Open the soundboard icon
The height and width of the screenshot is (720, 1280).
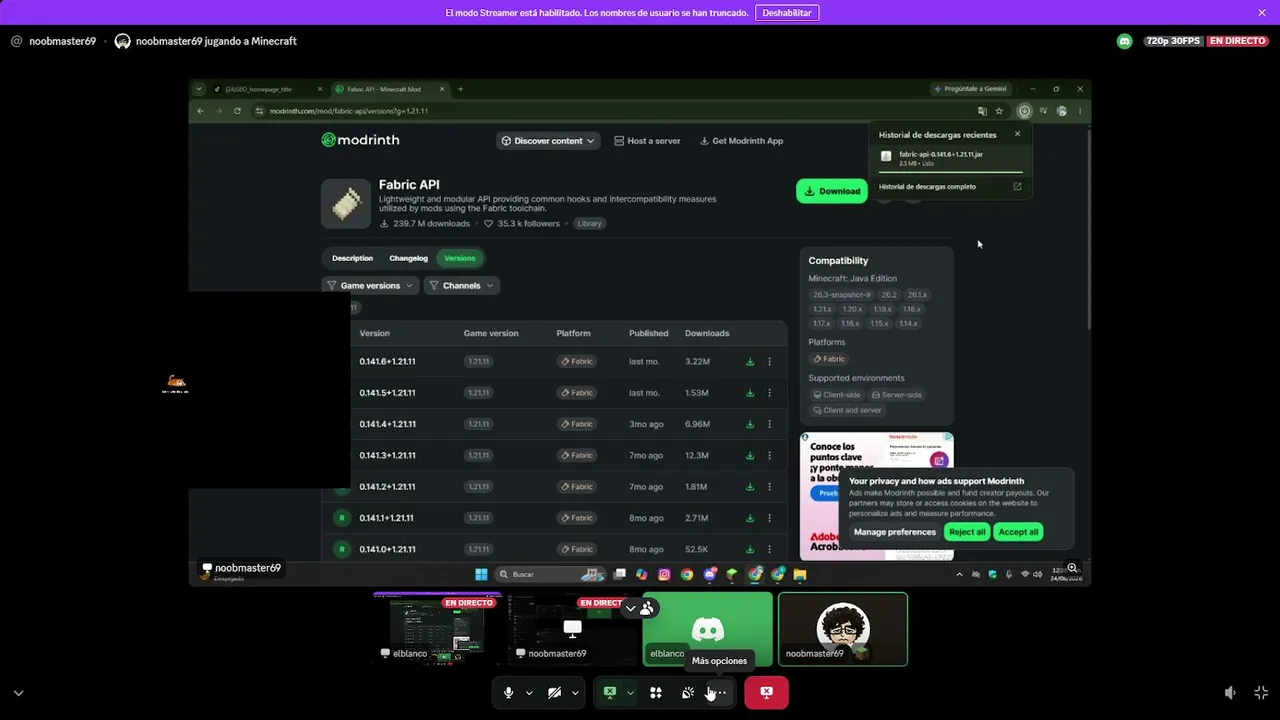(688, 692)
